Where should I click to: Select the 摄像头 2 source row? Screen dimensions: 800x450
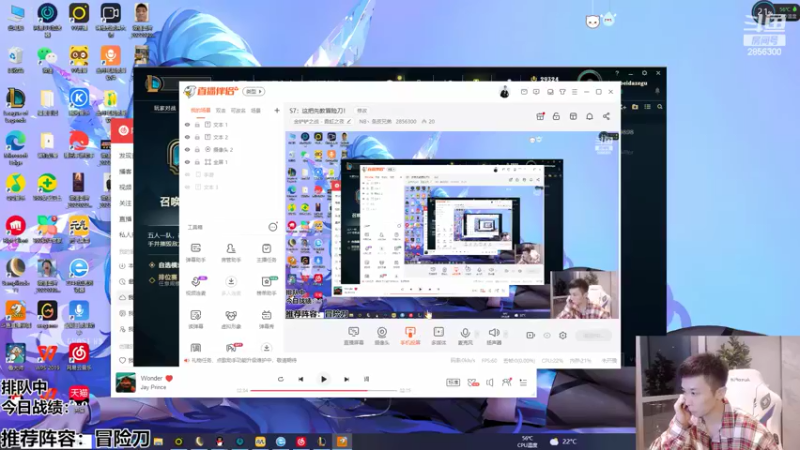232,149
